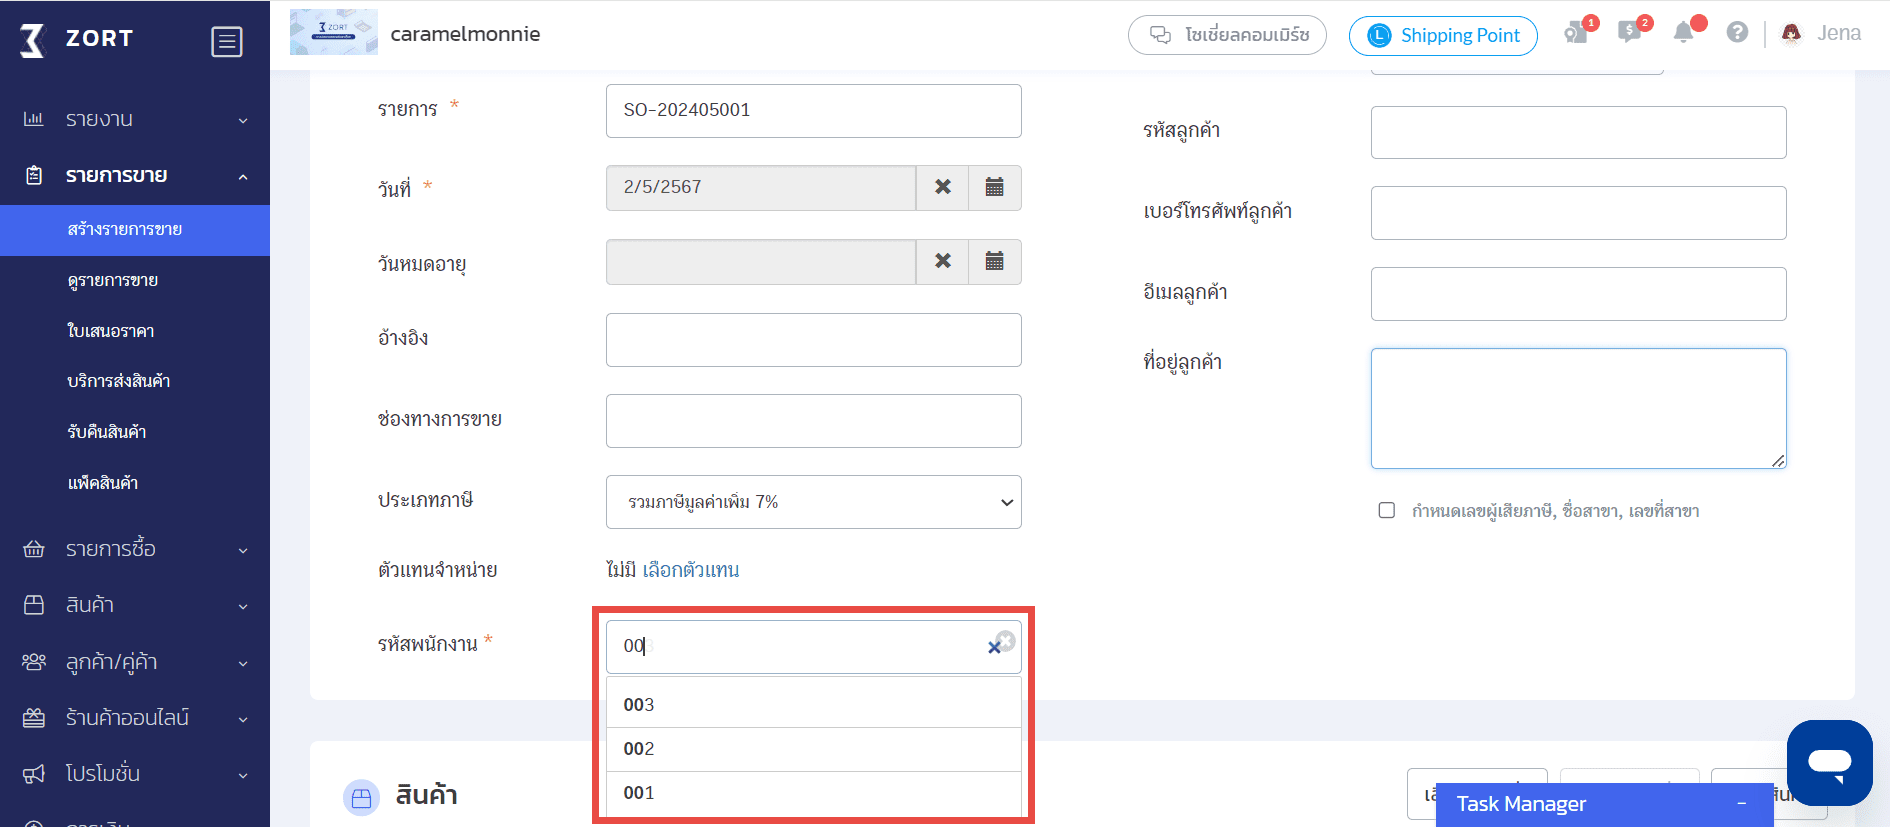
Task: Click the ร้านค้าออนไลน์ store icon
Action: [34, 718]
